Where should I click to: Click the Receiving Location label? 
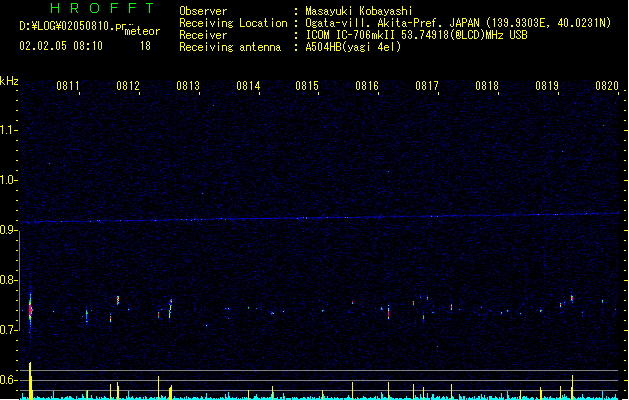click(x=233, y=23)
